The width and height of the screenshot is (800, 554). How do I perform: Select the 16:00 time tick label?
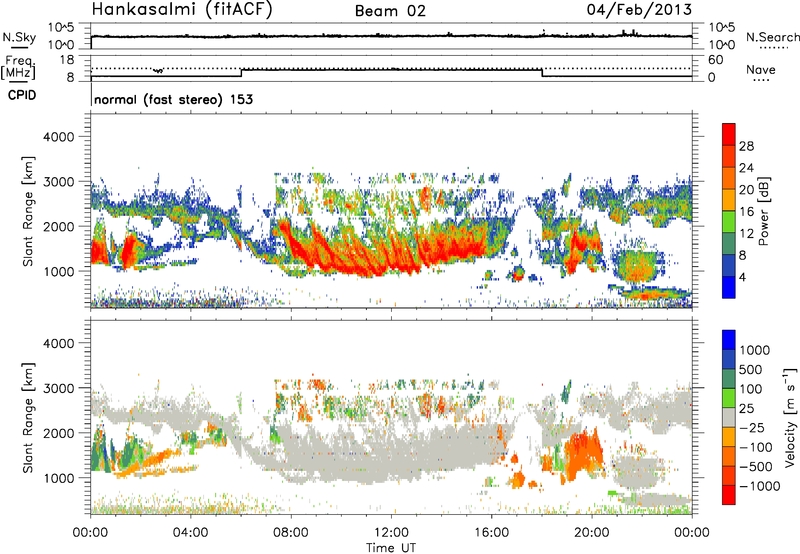[491, 533]
